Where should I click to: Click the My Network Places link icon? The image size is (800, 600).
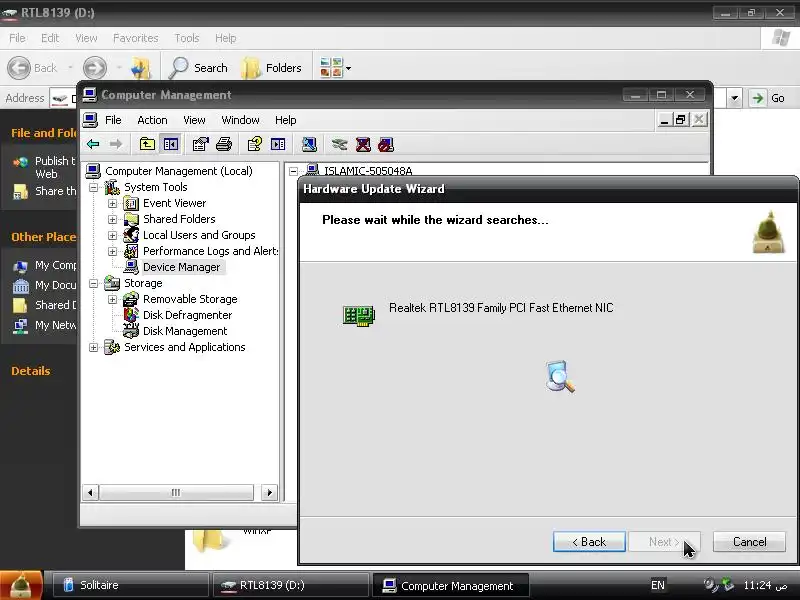(20, 326)
